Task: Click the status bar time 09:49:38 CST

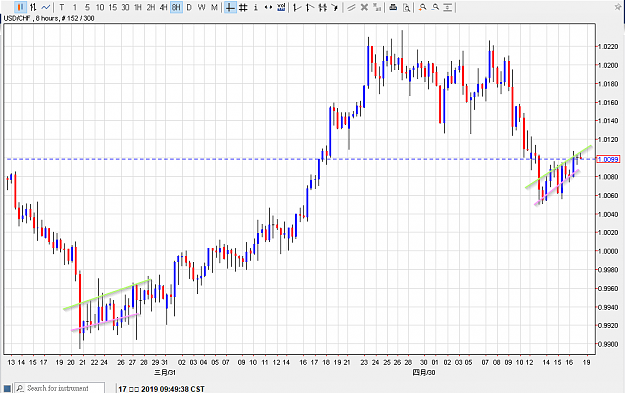Action: point(182,389)
